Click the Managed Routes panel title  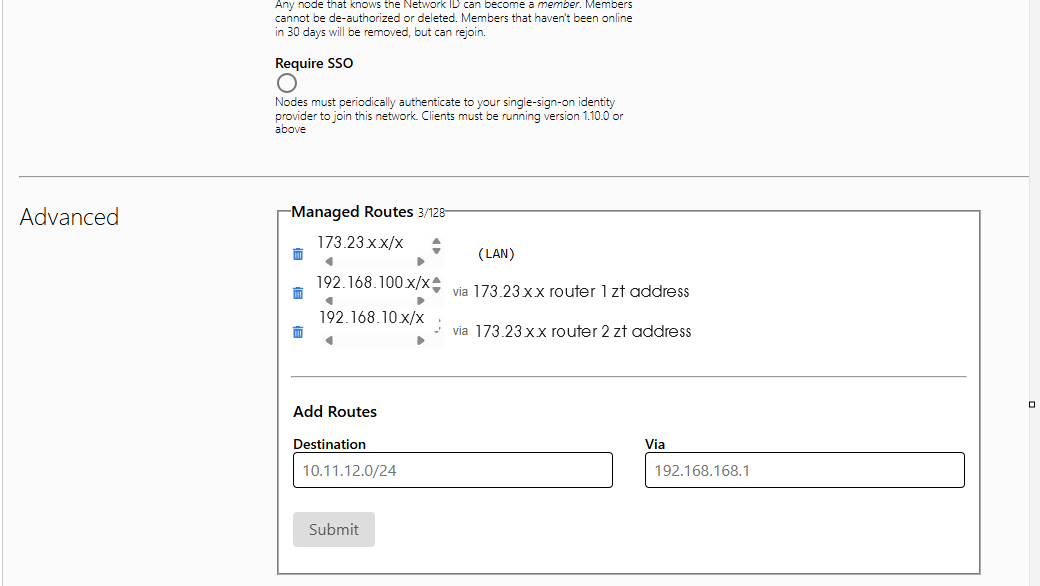[352, 211]
